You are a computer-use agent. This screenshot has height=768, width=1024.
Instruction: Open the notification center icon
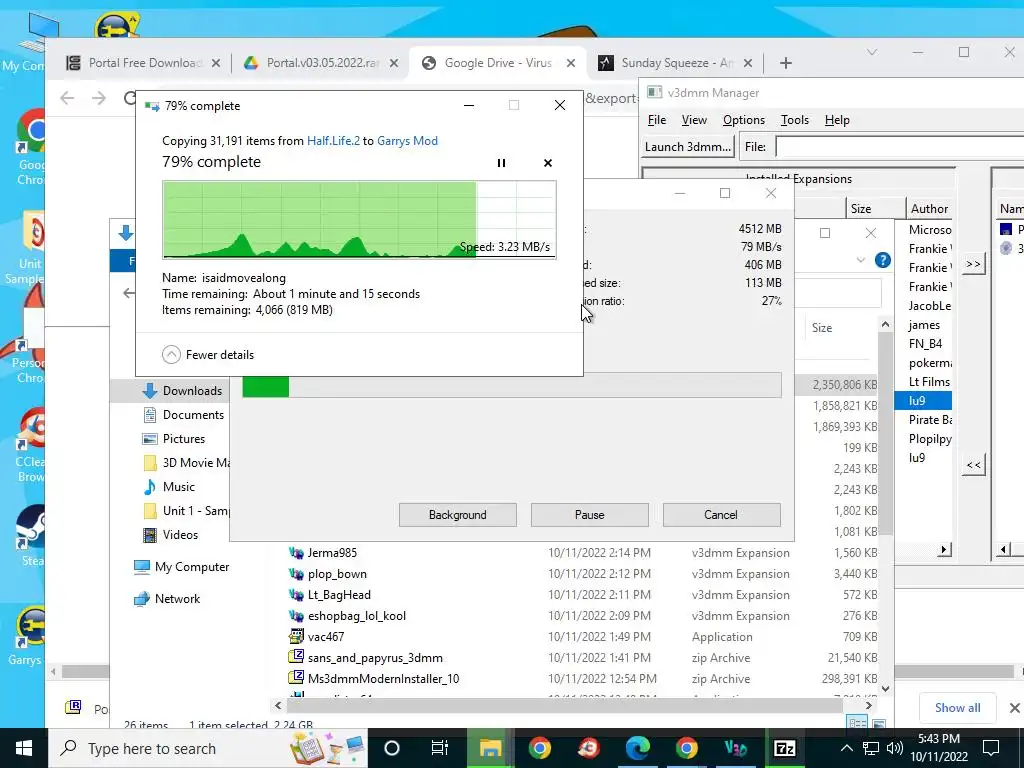point(991,748)
